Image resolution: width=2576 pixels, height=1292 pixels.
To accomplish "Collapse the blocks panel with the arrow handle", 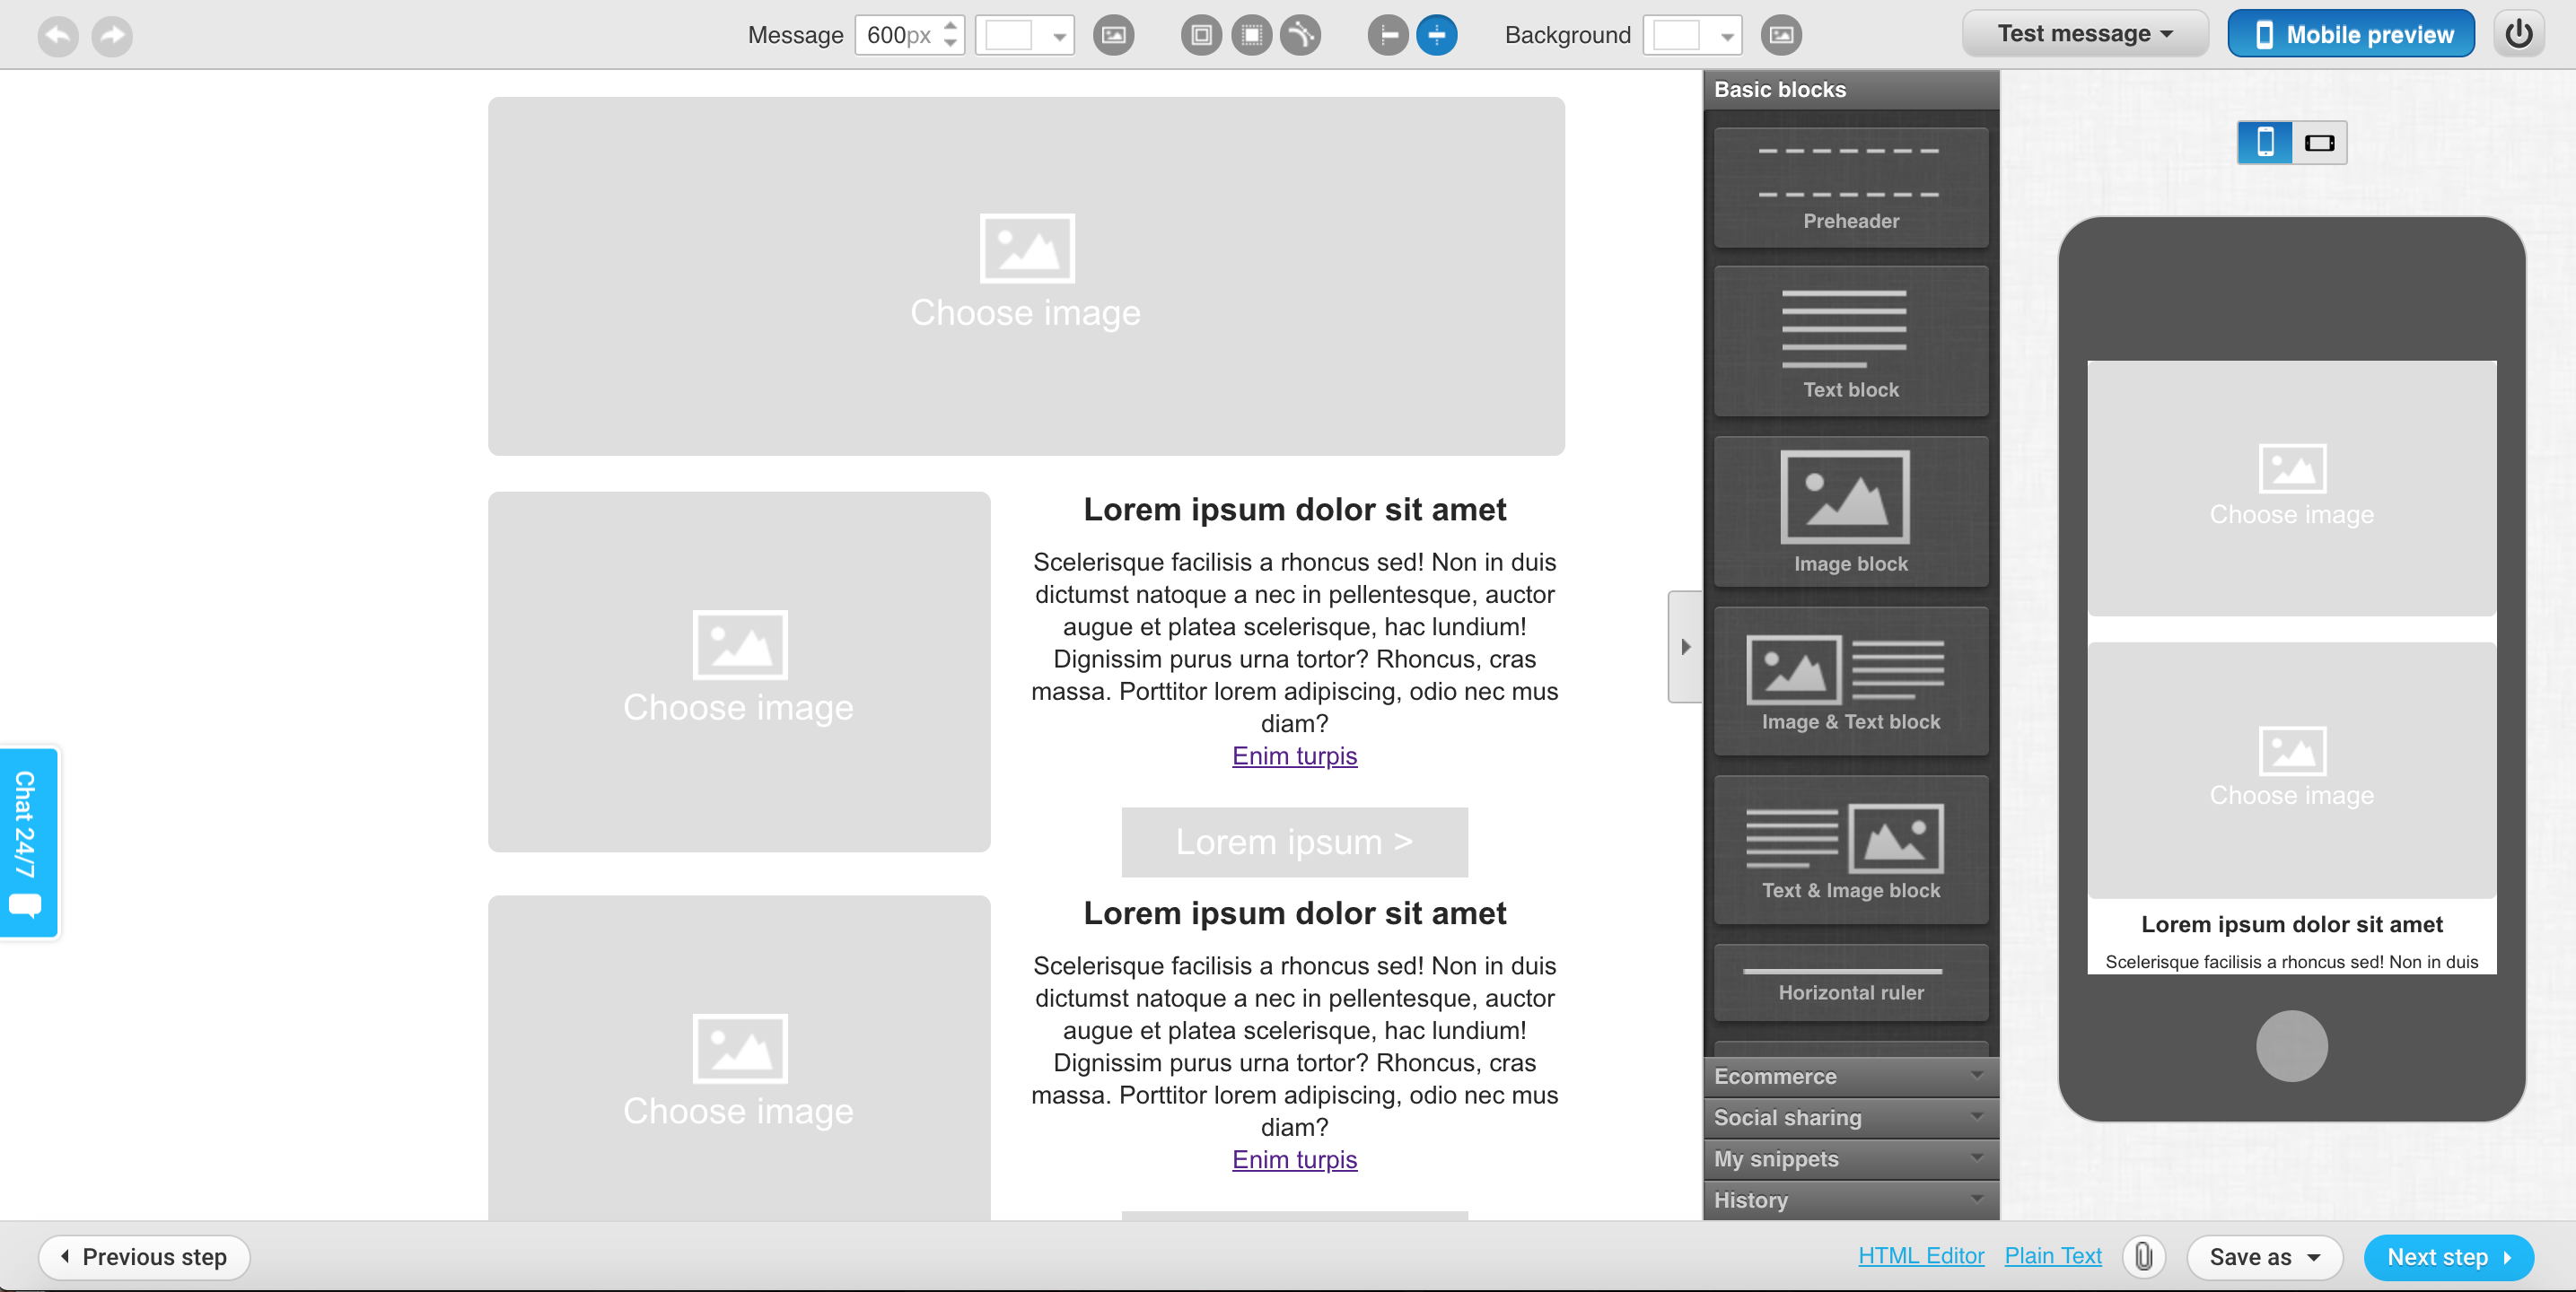I will click(x=1685, y=646).
